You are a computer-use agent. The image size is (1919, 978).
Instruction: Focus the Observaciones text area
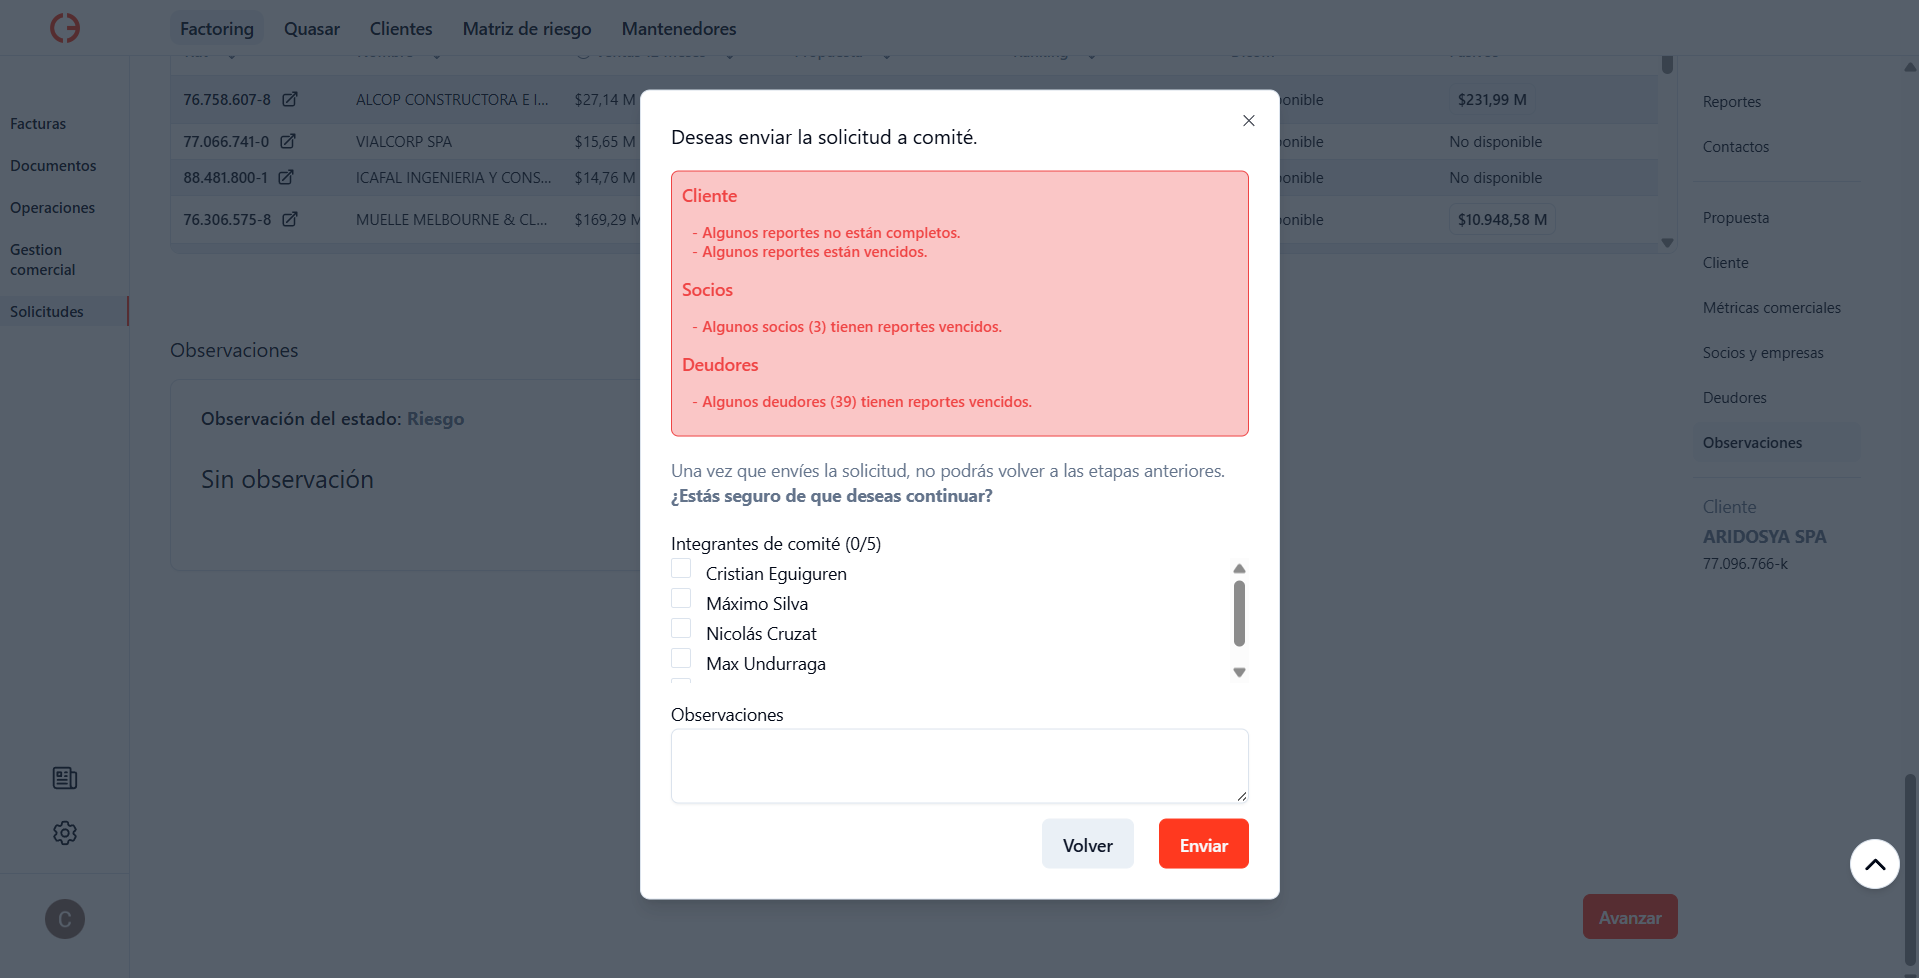tap(959, 766)
